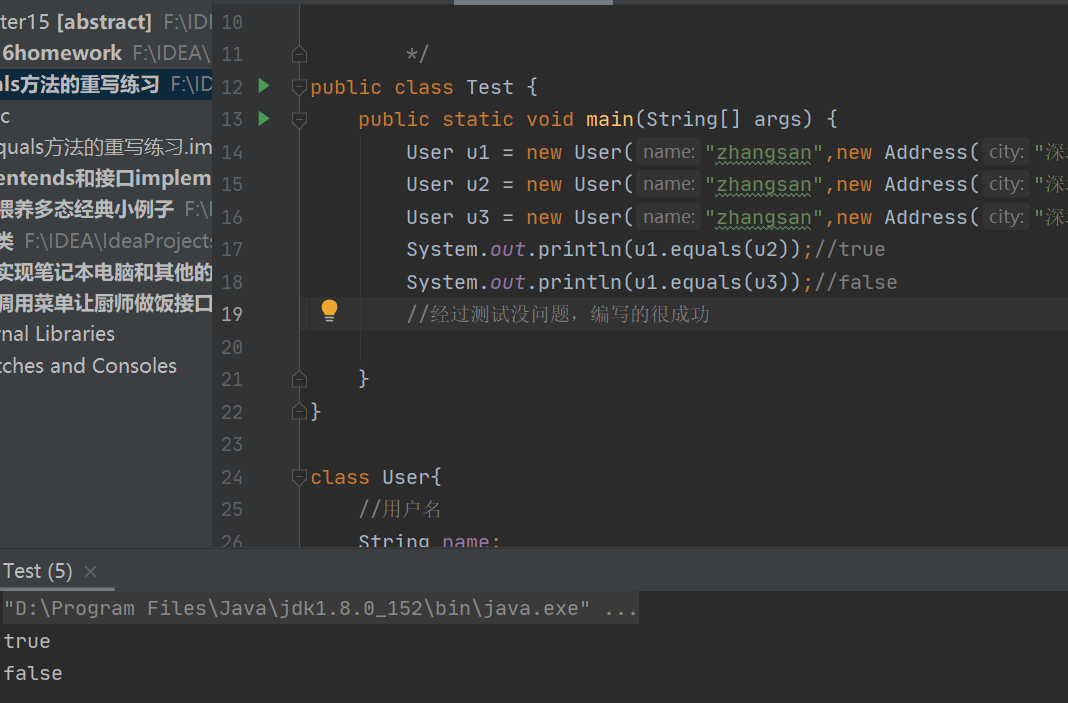Image resolution: width=1068 pixels, height=703 pixels.
Task: Select the entends和接口implem module entry
Action: pos(106,178)
